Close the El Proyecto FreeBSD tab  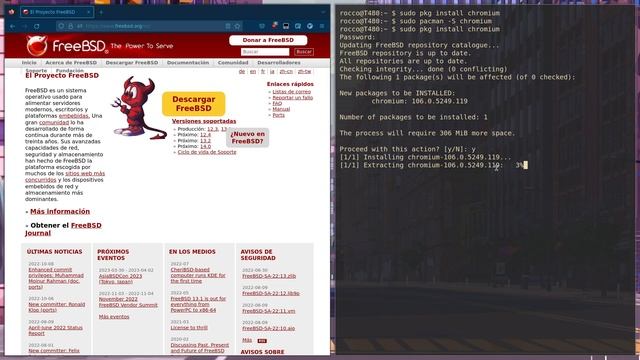click(89, 12)
